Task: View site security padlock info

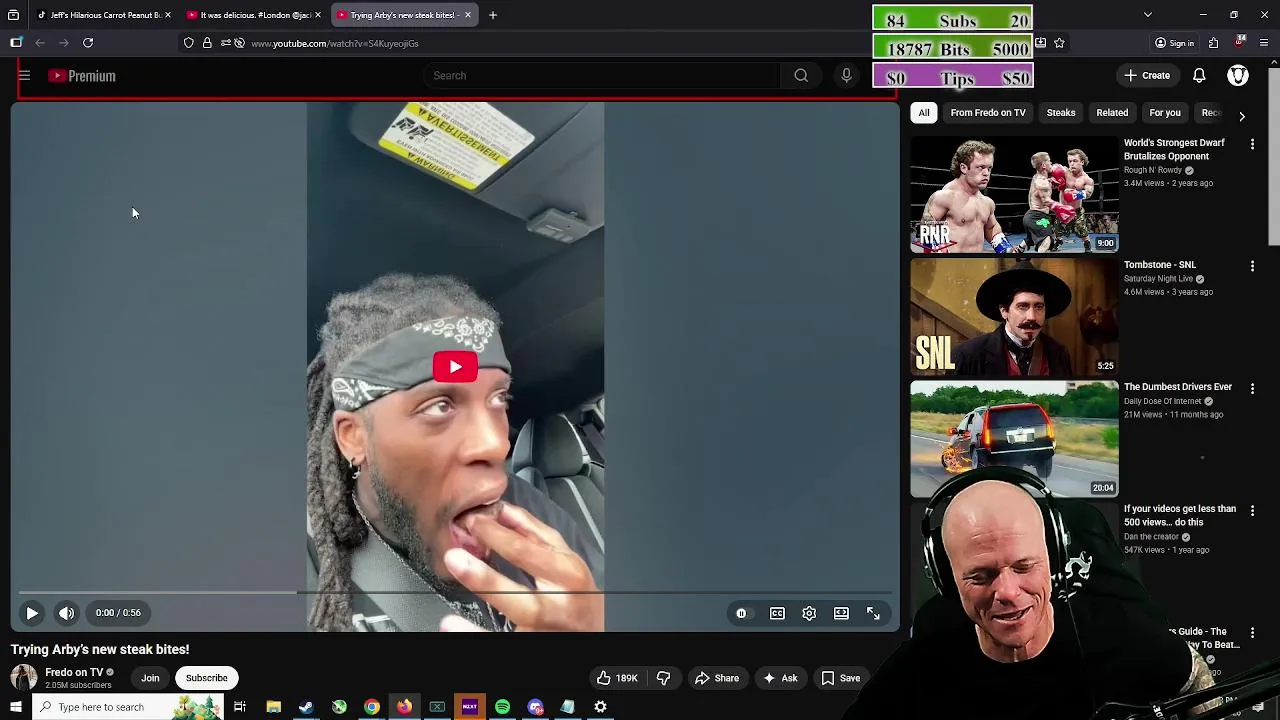Action: tap(207, 43)
